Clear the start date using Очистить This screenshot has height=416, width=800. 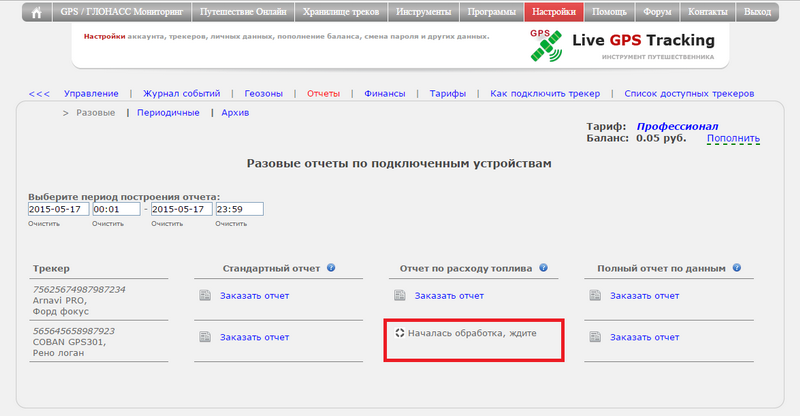[44, 223]
